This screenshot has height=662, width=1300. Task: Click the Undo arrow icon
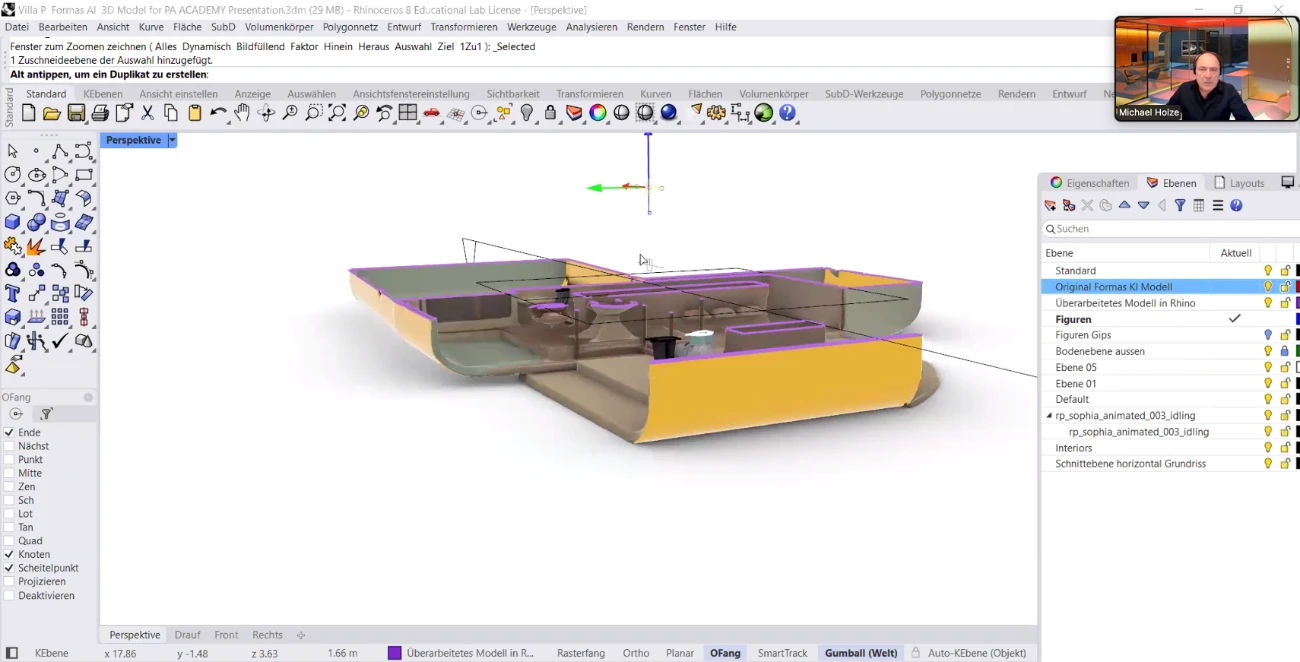[218, 114]
